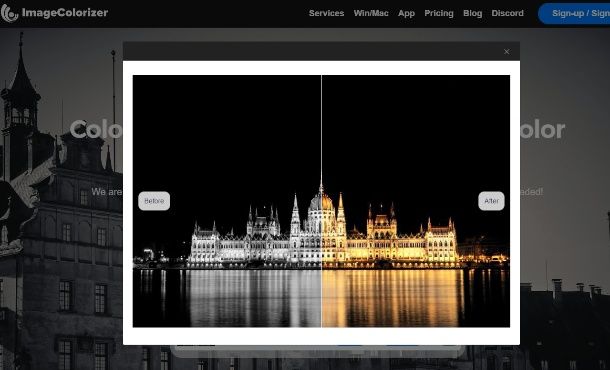Click the golden colorized half of Parliament photo
Viewport: 610px width, 370px height.
[x=416, y=201]
